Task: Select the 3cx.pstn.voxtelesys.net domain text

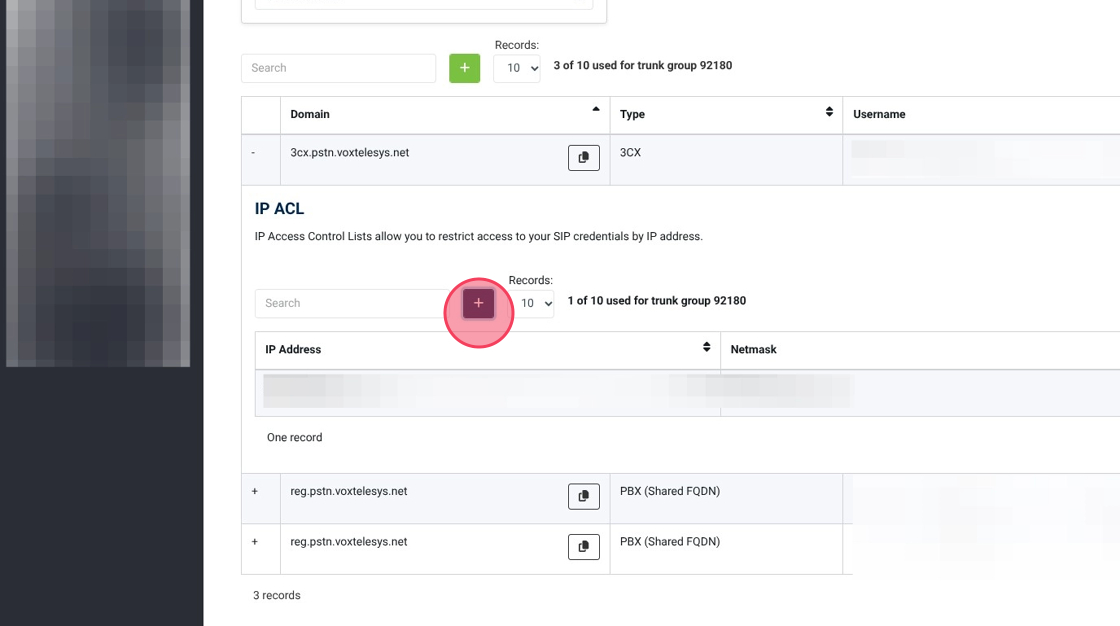Action: 349,153
